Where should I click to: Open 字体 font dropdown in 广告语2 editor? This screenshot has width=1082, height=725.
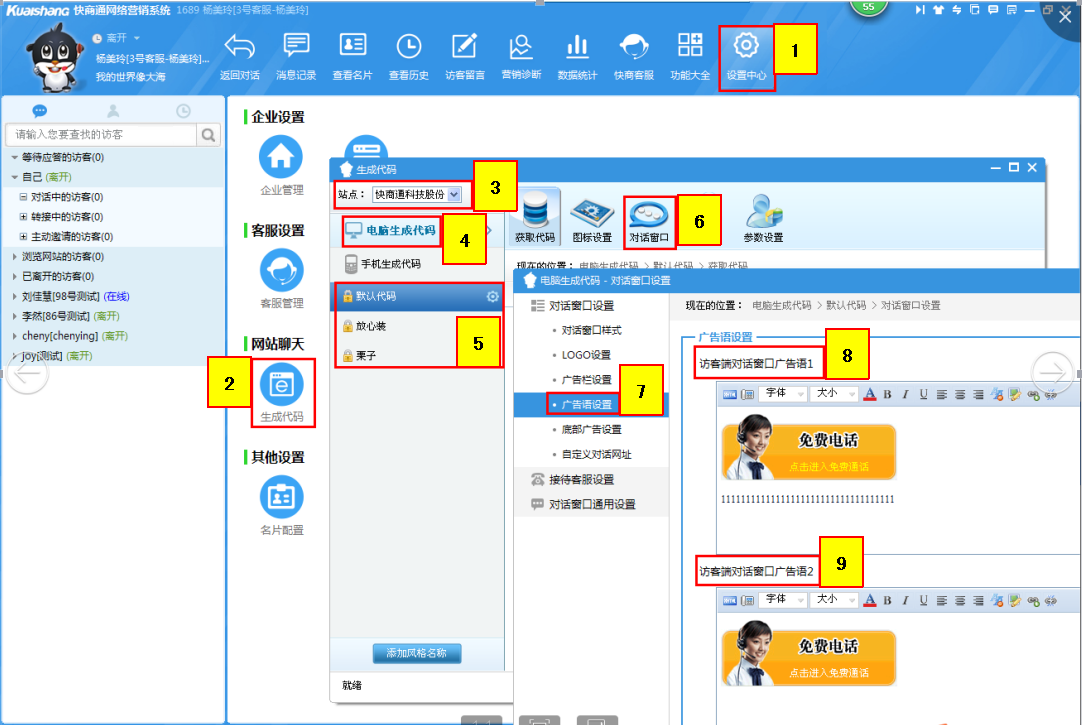pos(783,599)
